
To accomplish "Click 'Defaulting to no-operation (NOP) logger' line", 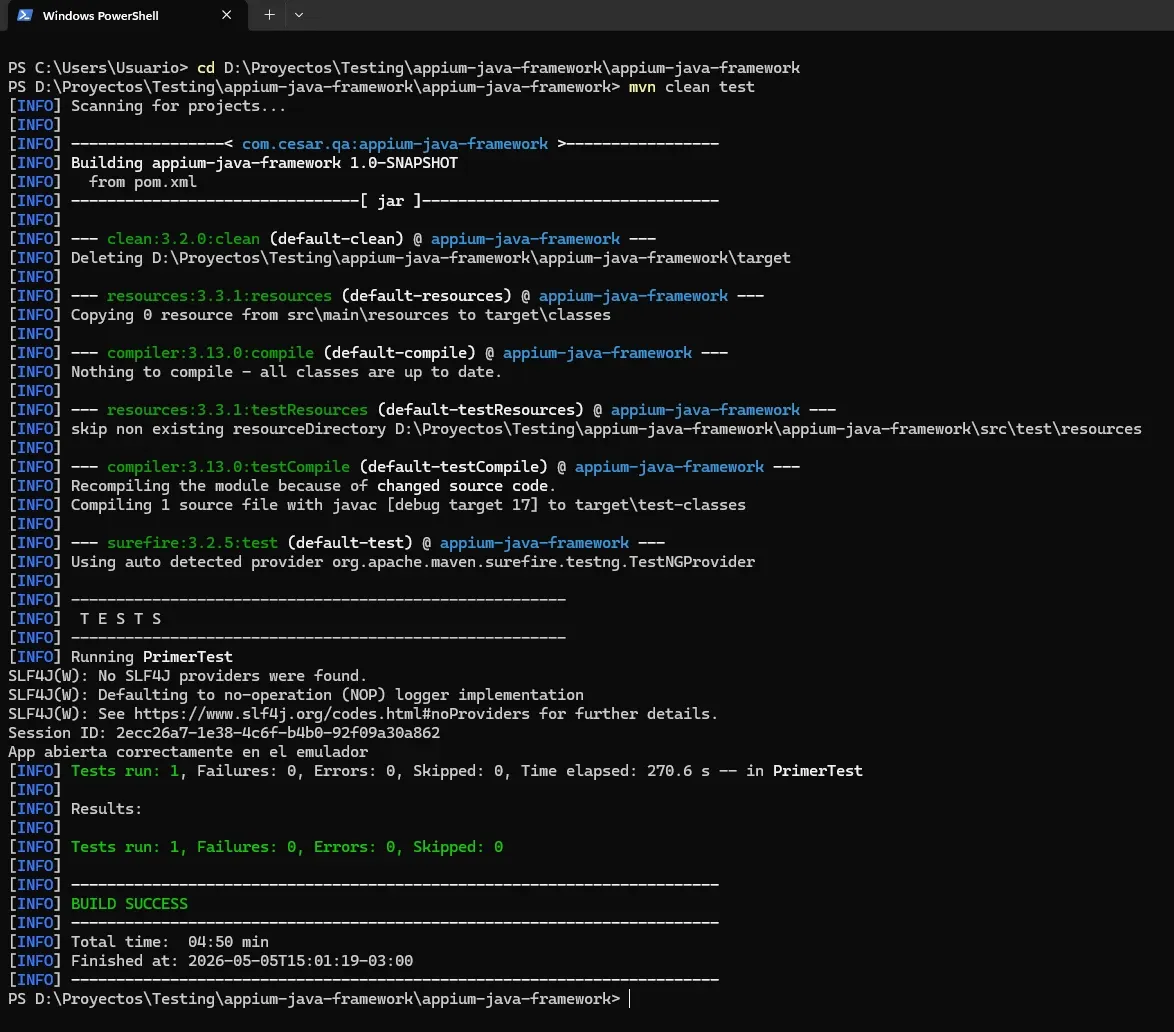I will coord(296,695).
